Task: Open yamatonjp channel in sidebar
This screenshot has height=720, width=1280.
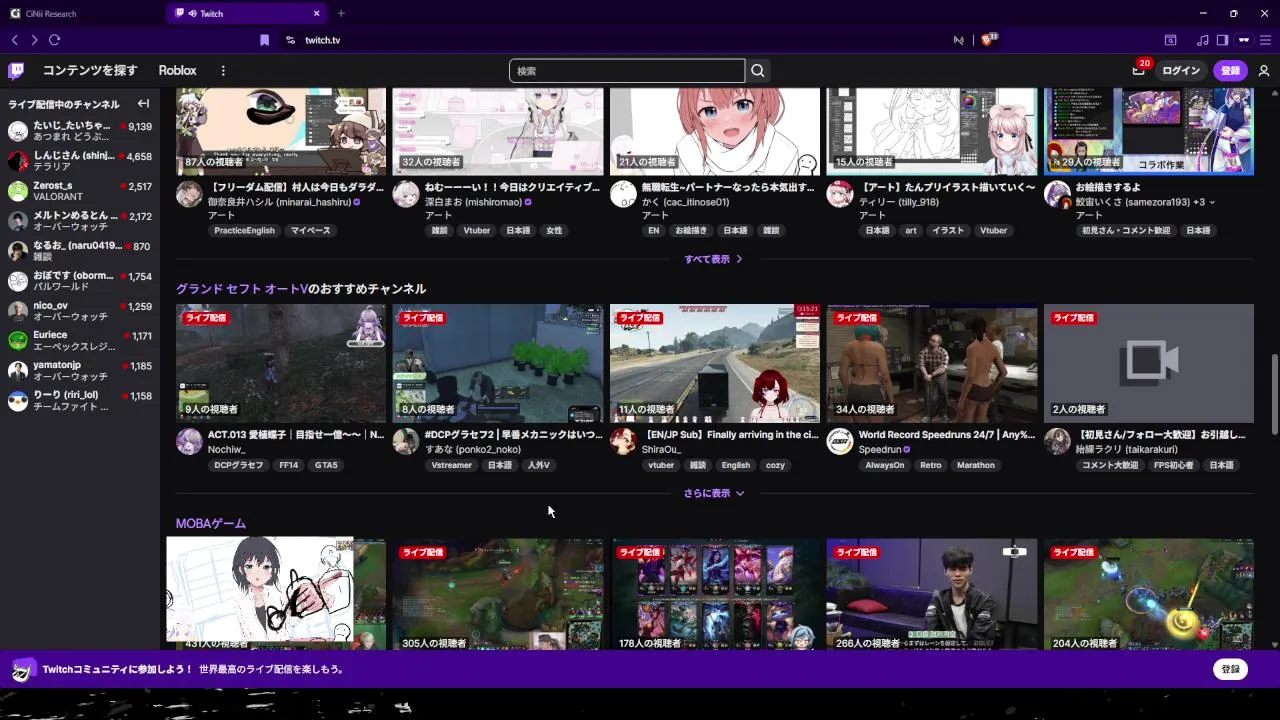Action: (80, 371)
